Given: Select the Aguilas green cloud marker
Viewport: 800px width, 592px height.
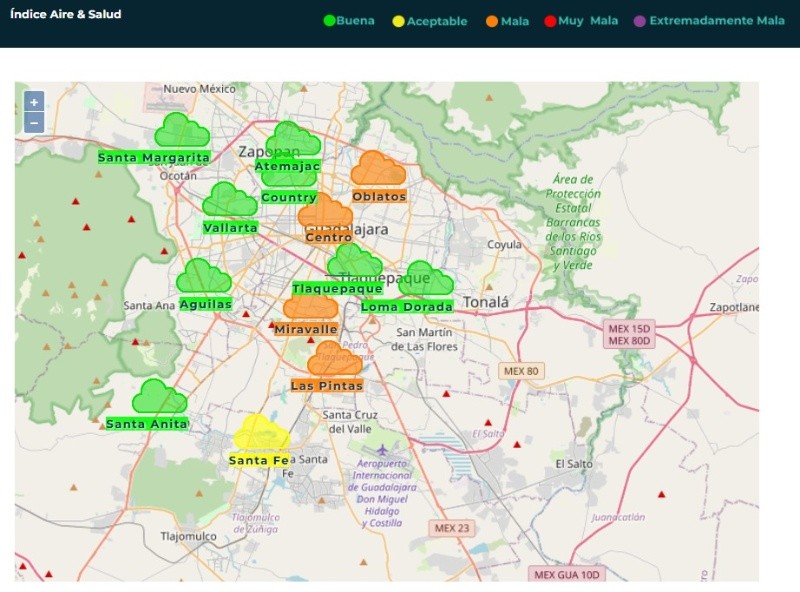Looking at the screenshot, I should coord(203,276).
